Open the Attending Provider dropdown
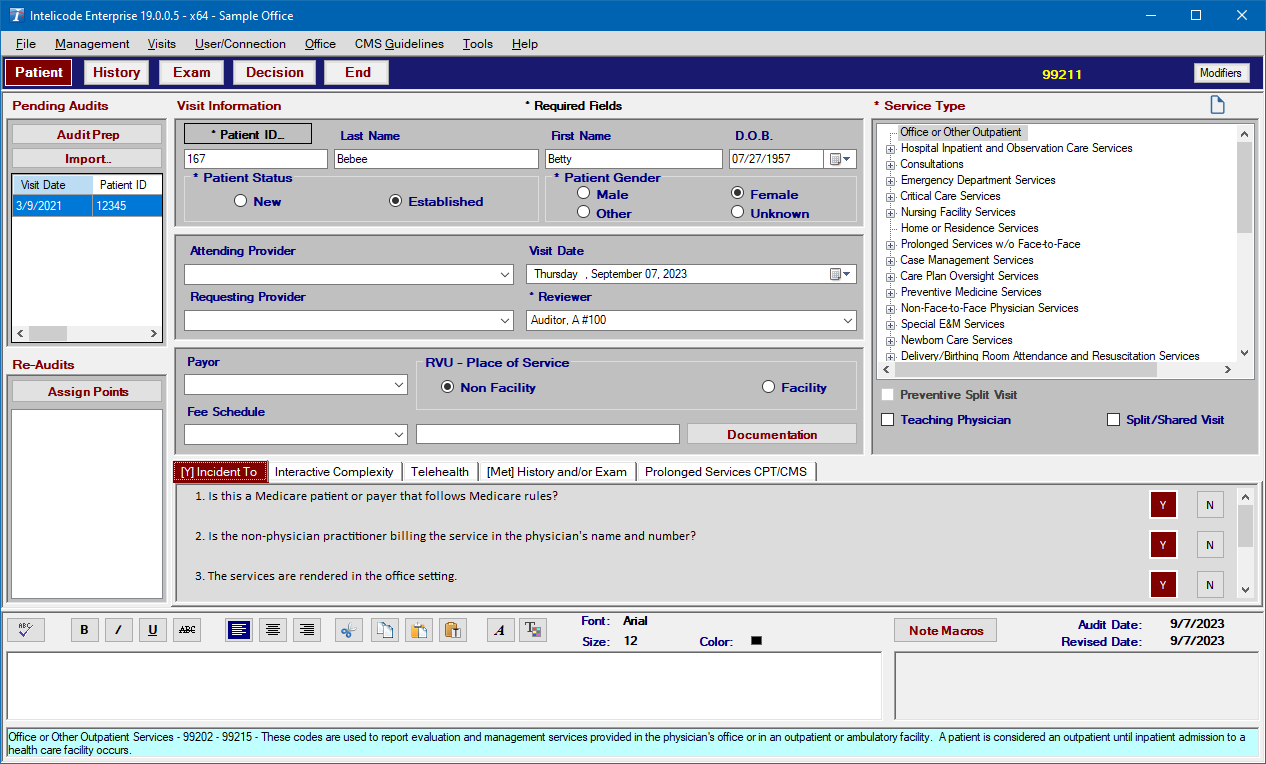1266x764 pixels. pos(504,275)
